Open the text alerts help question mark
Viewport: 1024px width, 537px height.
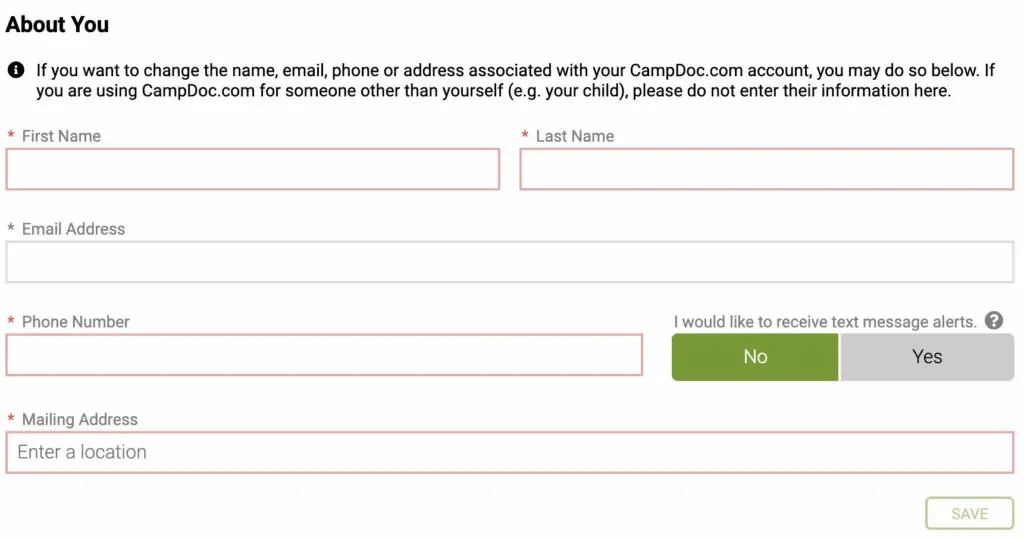coord(993,321)
